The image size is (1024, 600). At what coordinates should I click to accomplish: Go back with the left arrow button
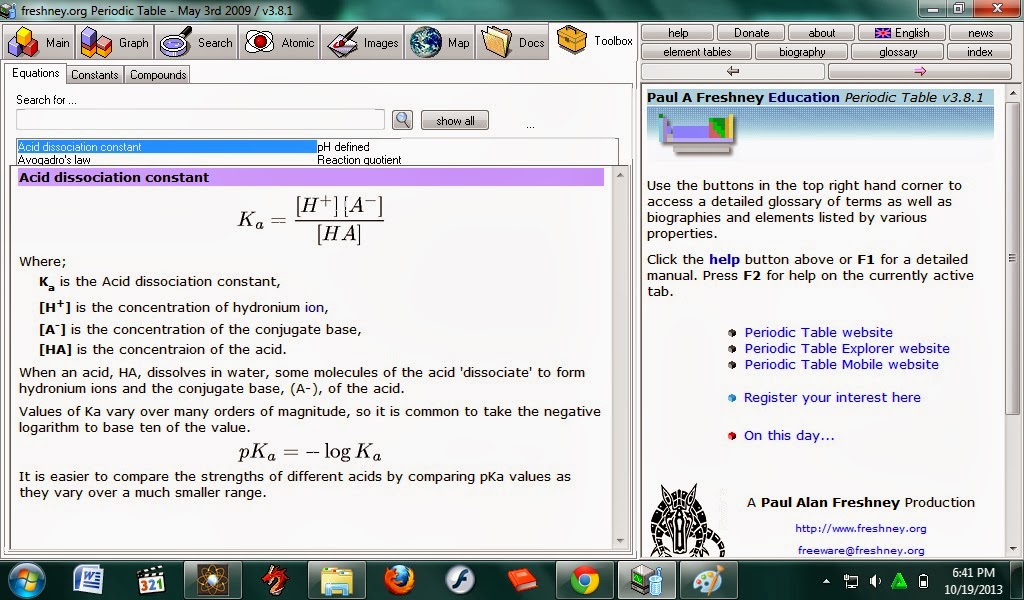pos(733,71)
